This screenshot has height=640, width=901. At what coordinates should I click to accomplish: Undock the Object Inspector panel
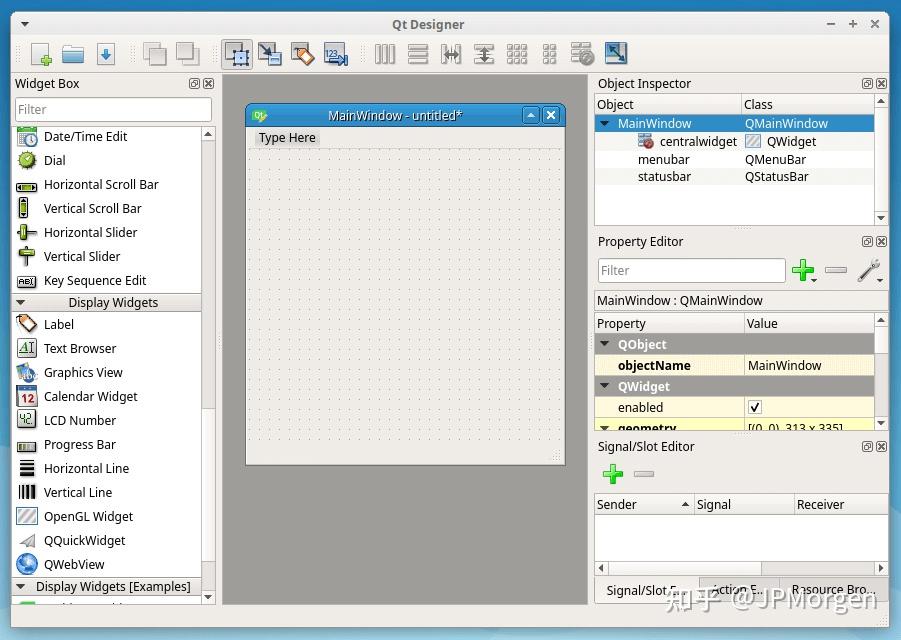(867, 83)
